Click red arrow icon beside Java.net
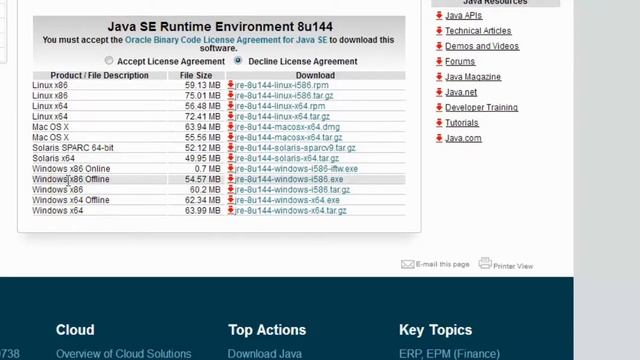 [439, 92]
